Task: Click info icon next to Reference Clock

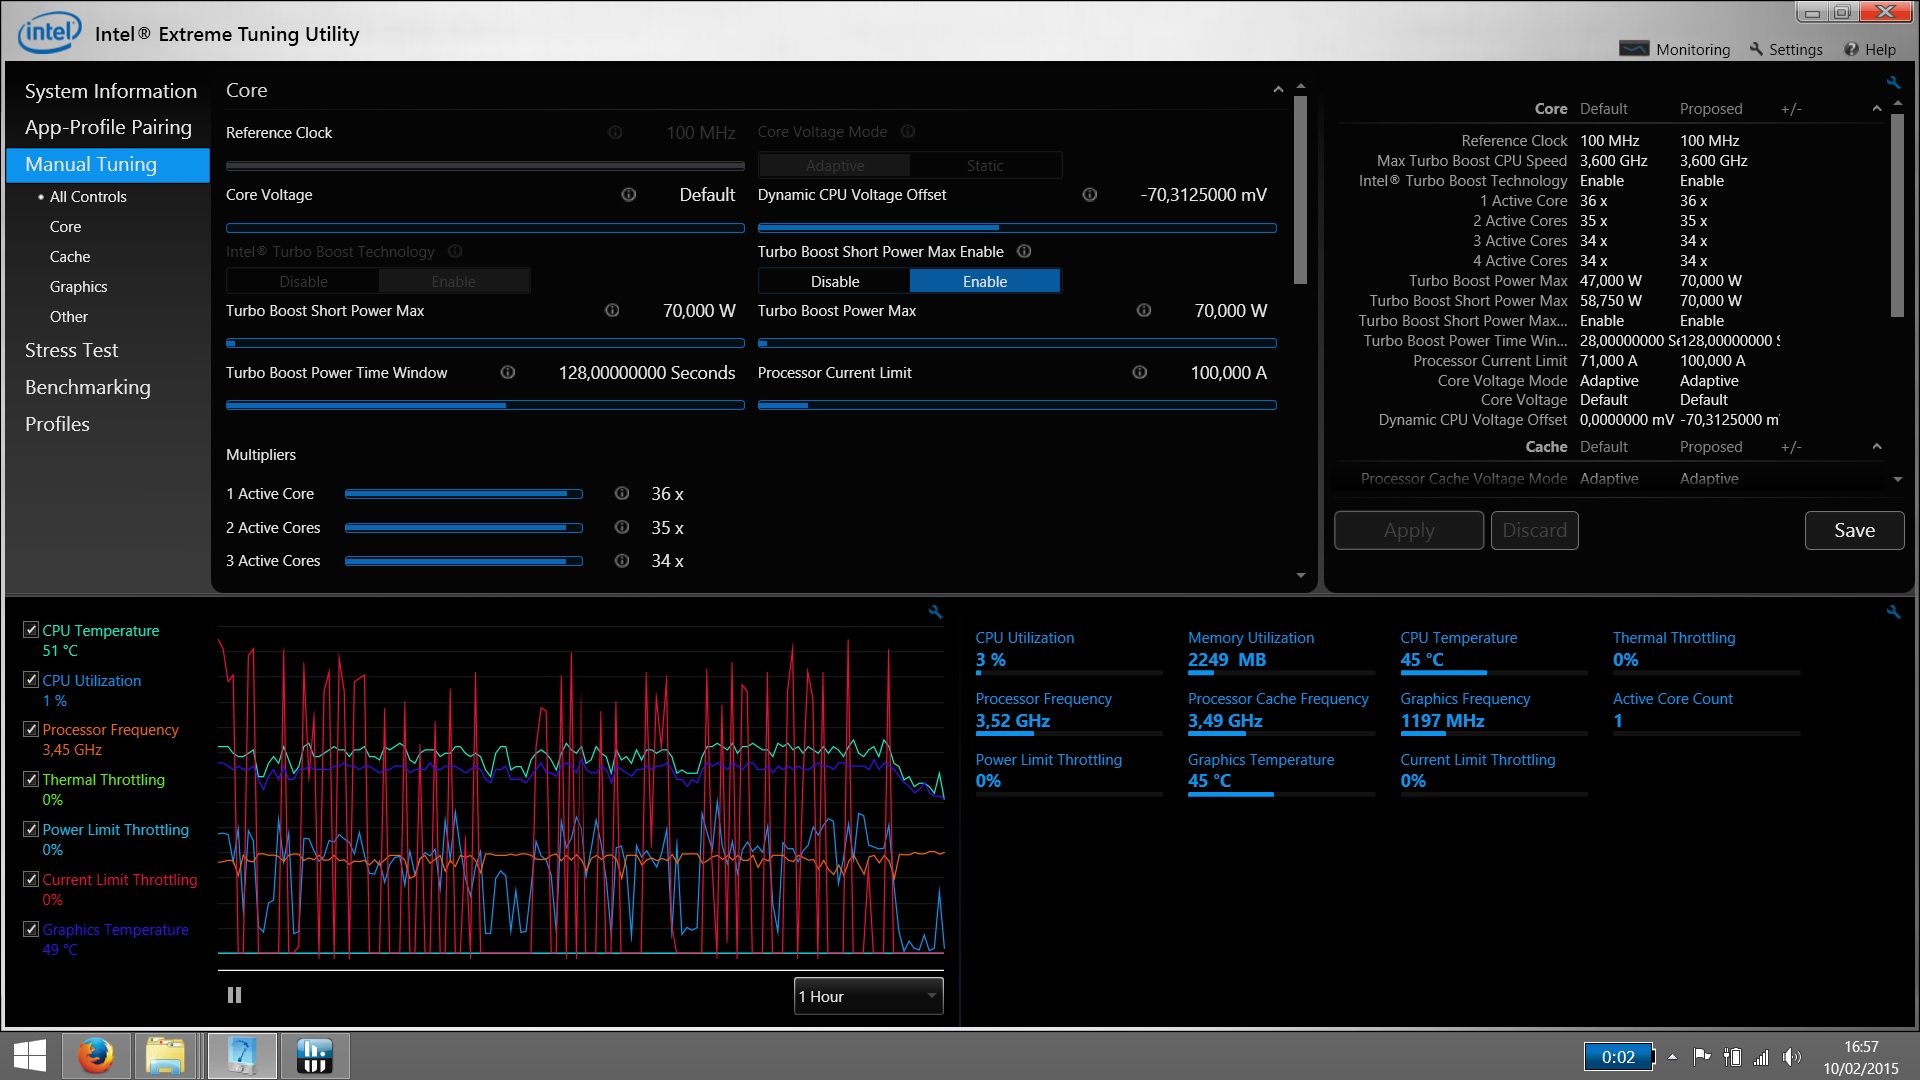Action: coord(615,132)
